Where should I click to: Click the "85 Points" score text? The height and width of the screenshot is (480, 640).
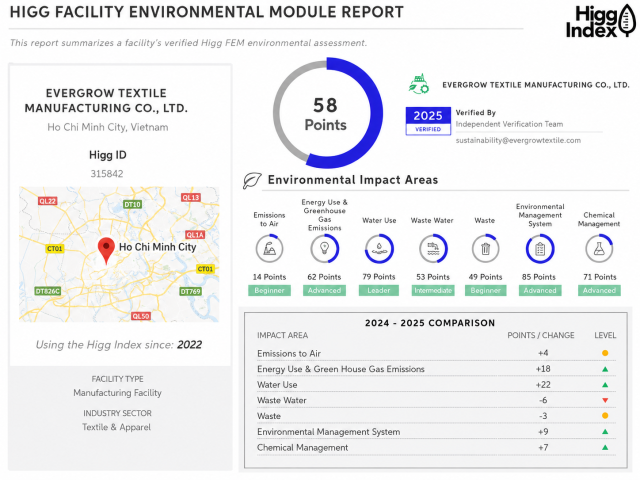pyautogui.click(x=539, y=277)
